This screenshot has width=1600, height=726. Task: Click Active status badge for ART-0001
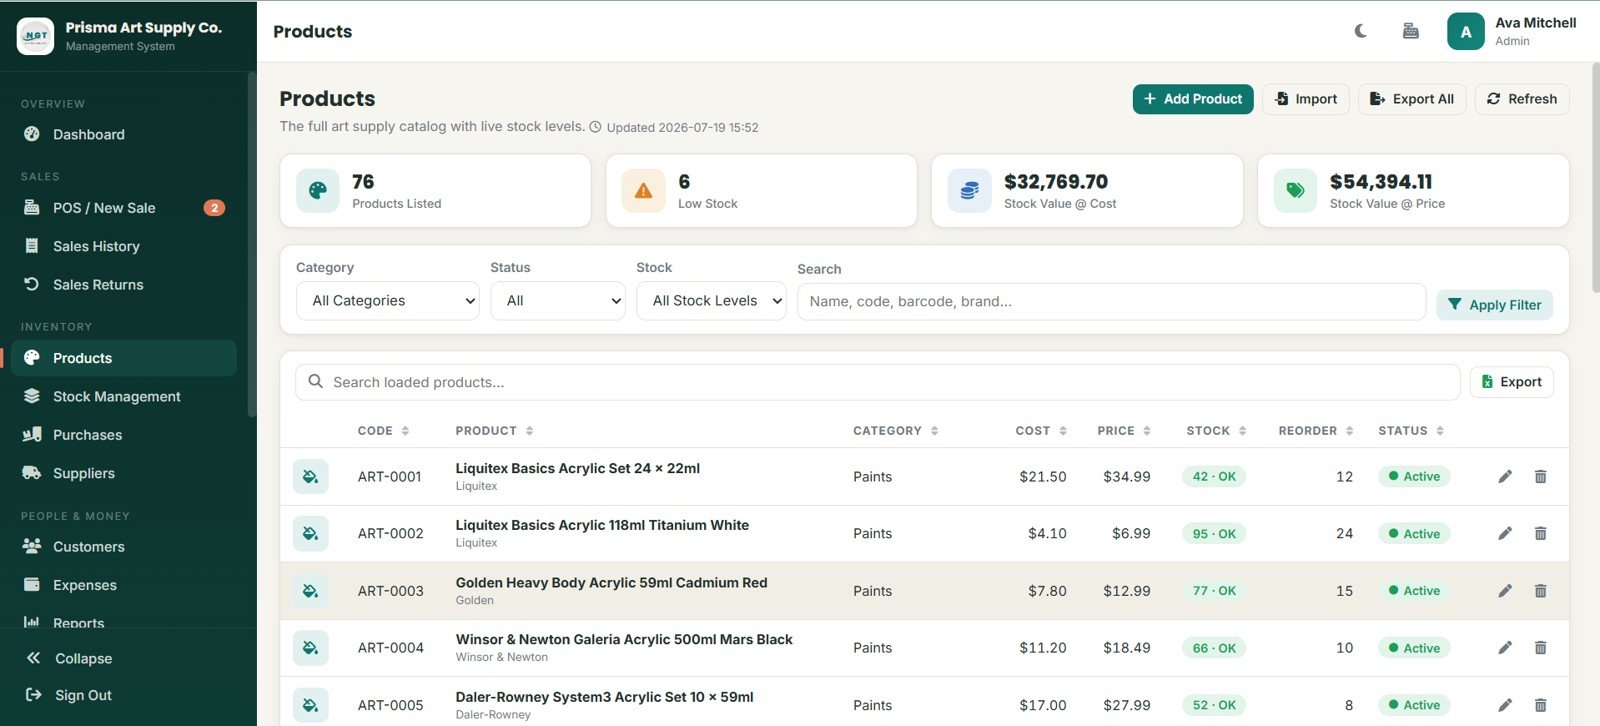pos(1414,477)
